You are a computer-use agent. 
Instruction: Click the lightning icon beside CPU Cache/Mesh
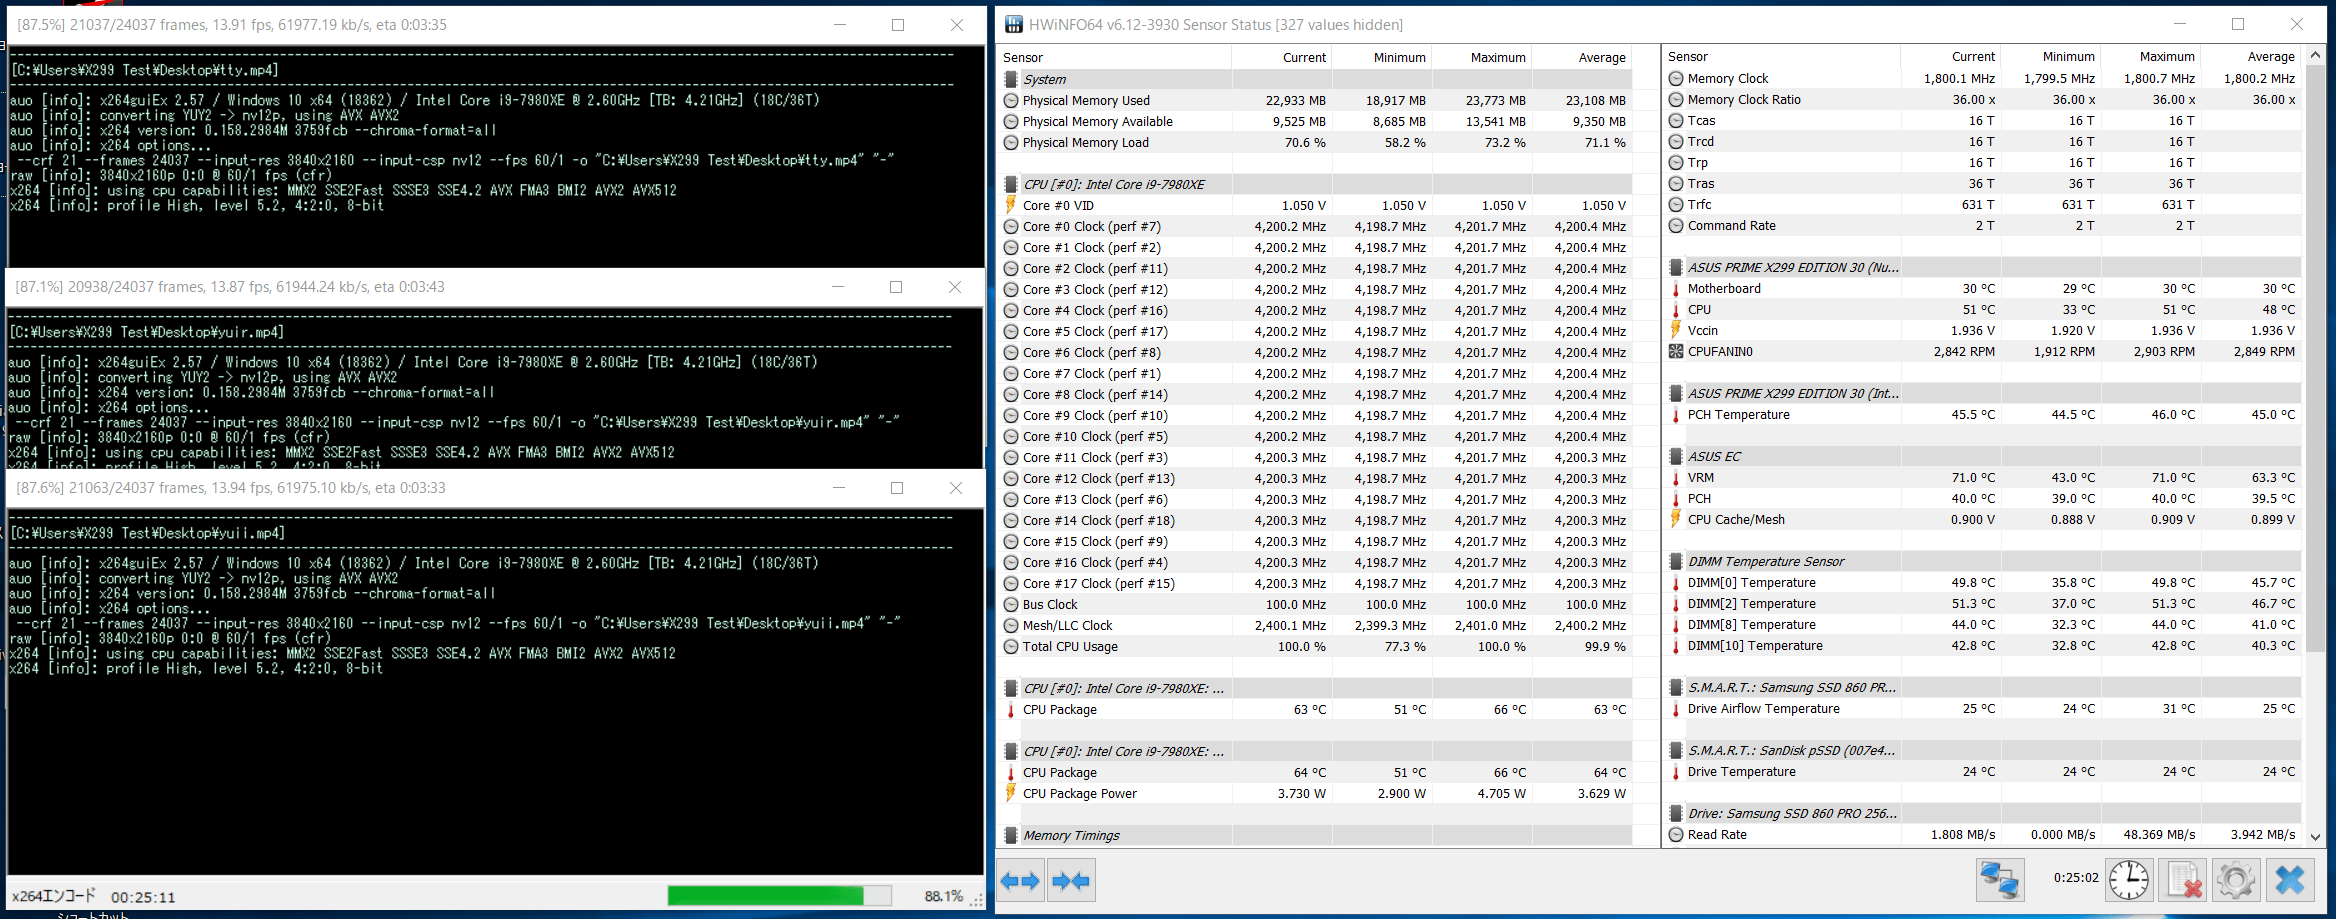[x=1676, y=519]
